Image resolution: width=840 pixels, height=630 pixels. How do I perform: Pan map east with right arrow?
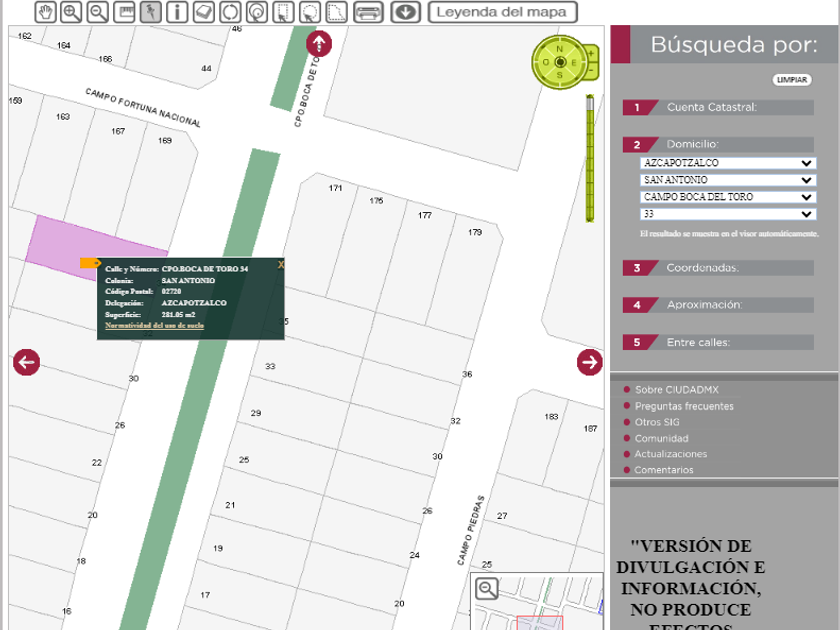pos(589,362)
